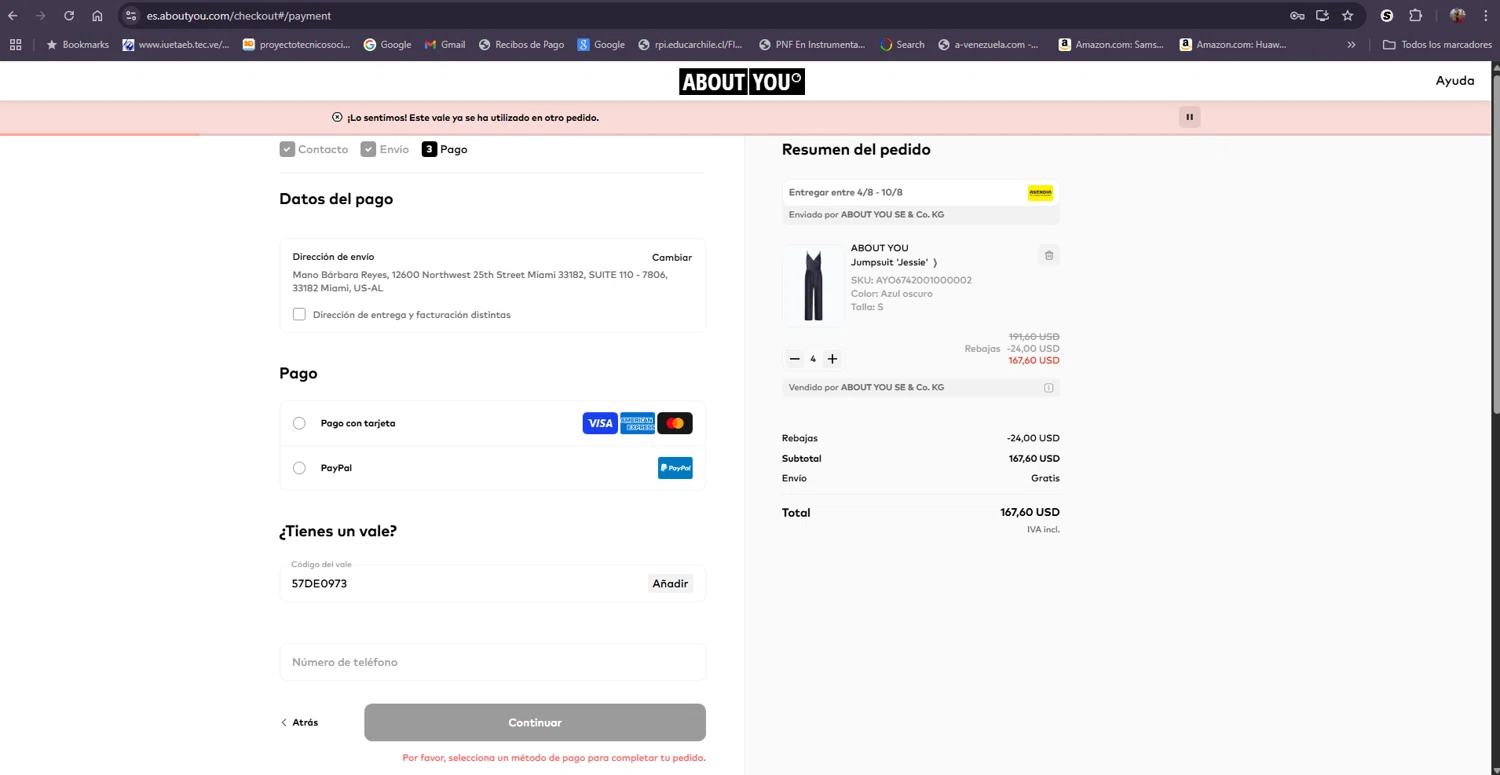Viewport: 1500px width, 775px height.
Task: Select Pago con tarjeta radio button
Action: click(x=299, y=424)
